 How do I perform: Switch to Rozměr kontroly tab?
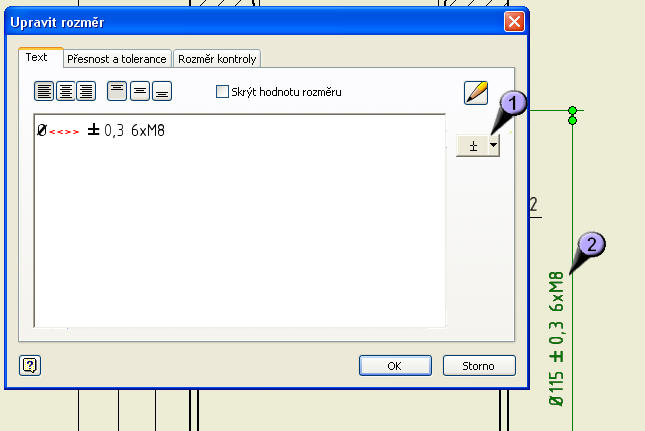pyautogui.click(x=217, y=59)
